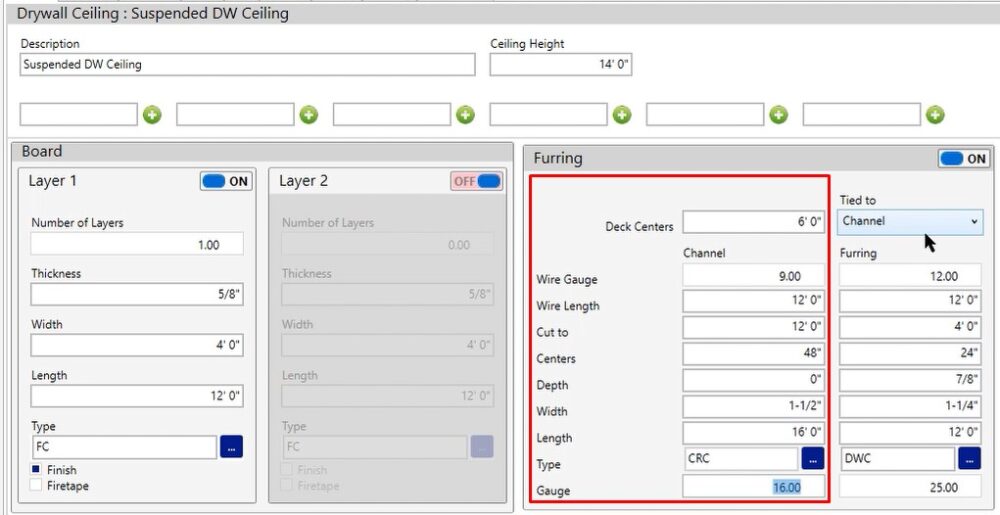Click the Deck Centers field
This screenshot has height=515, width=1000.
tap(755, 222)
